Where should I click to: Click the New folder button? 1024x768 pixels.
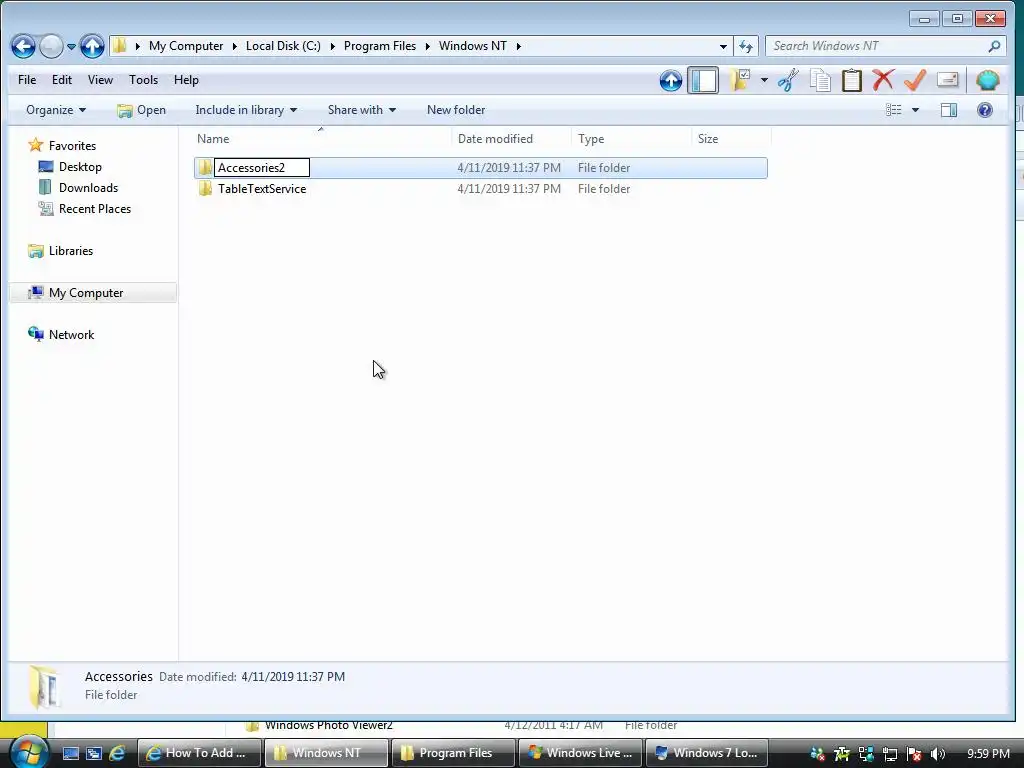tap(456, 110)
